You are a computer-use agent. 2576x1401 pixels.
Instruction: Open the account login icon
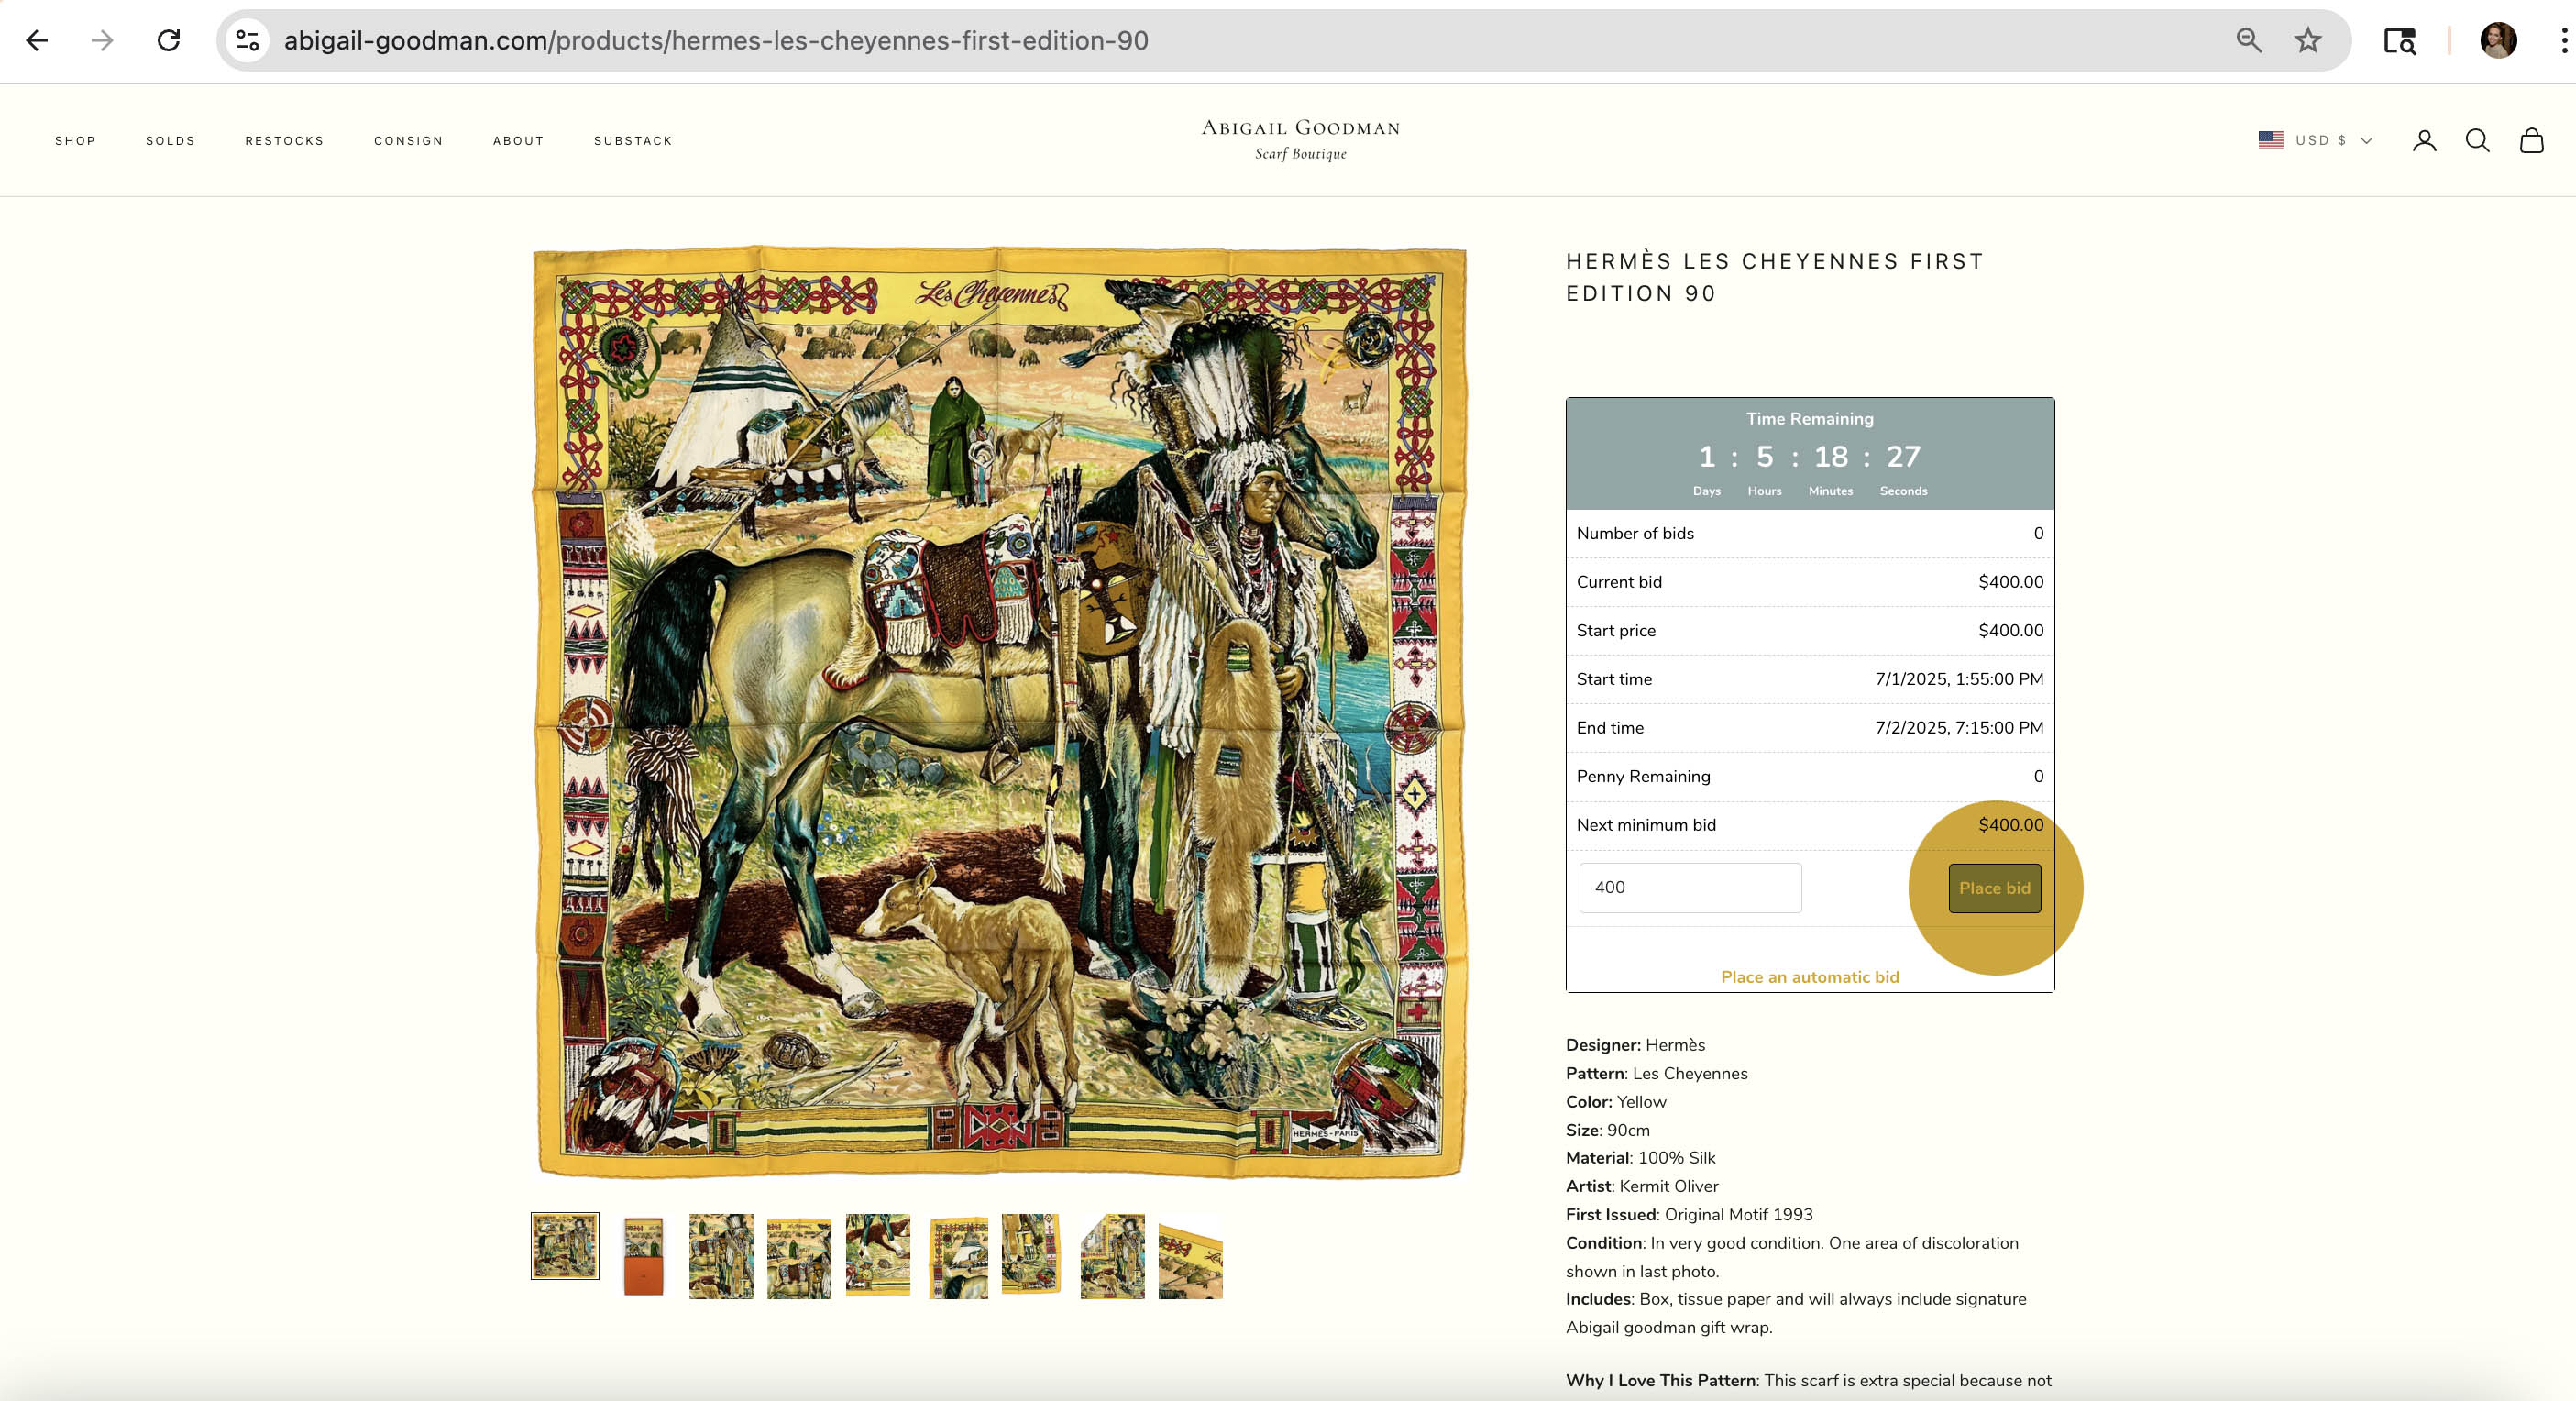coord(2423,141)
